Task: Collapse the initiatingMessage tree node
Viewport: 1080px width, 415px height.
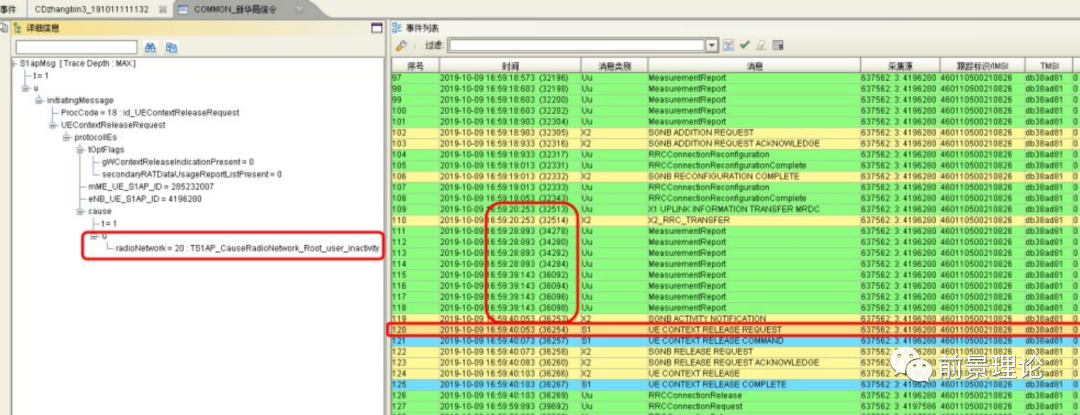Action: [38, 100]
